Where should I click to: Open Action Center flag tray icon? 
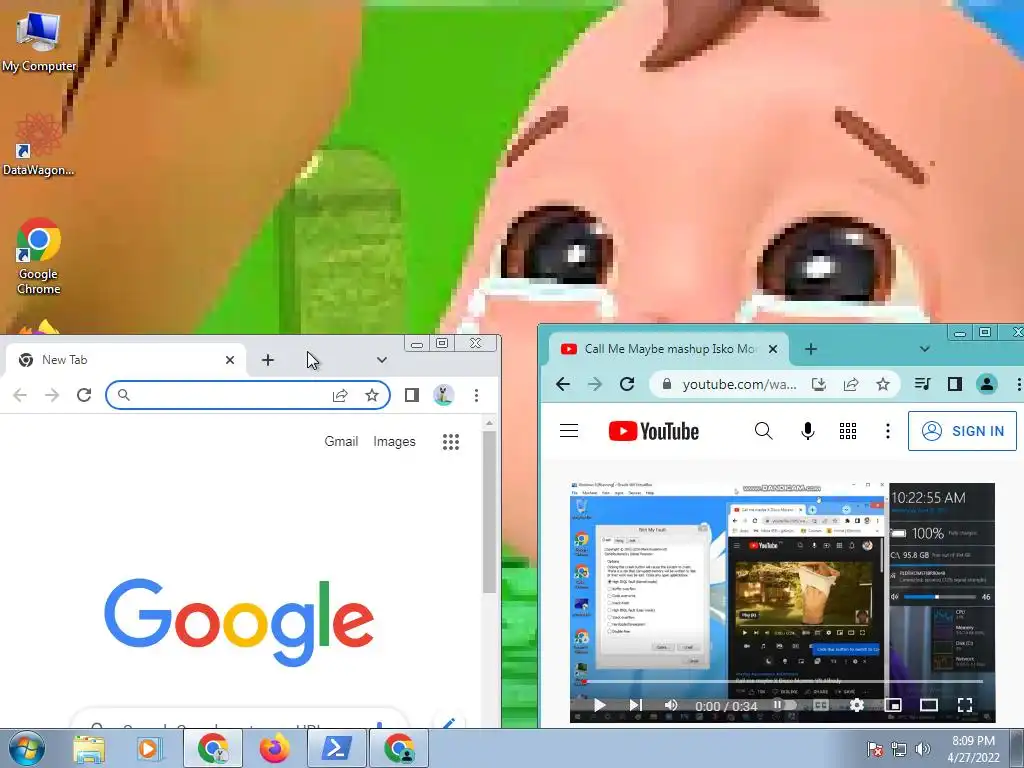click(874, 749)
